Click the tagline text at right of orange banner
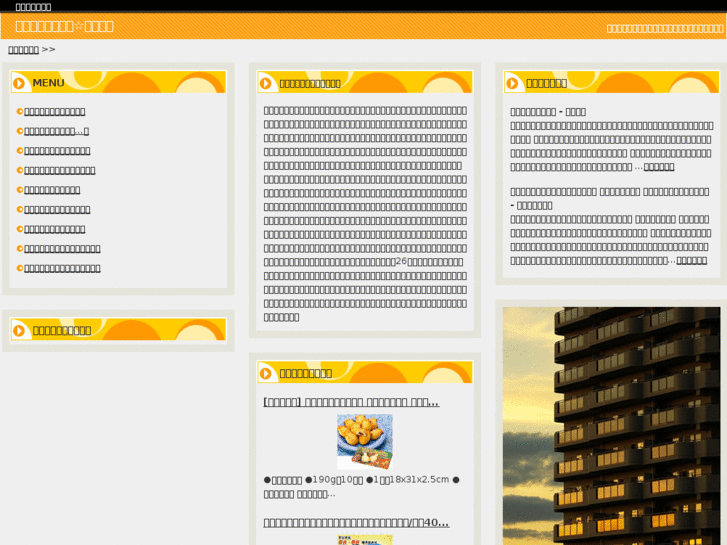 pyautogui.click(x=665, y=29)
